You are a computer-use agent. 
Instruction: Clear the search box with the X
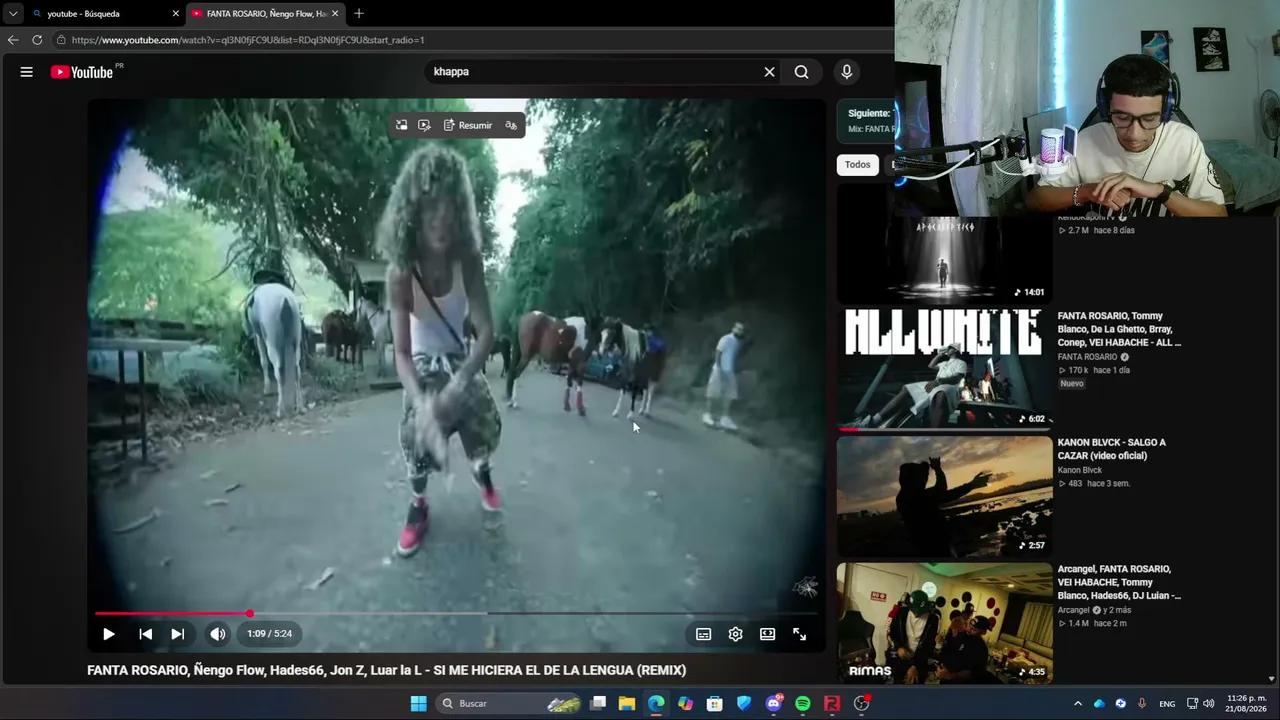coord(769,72)
